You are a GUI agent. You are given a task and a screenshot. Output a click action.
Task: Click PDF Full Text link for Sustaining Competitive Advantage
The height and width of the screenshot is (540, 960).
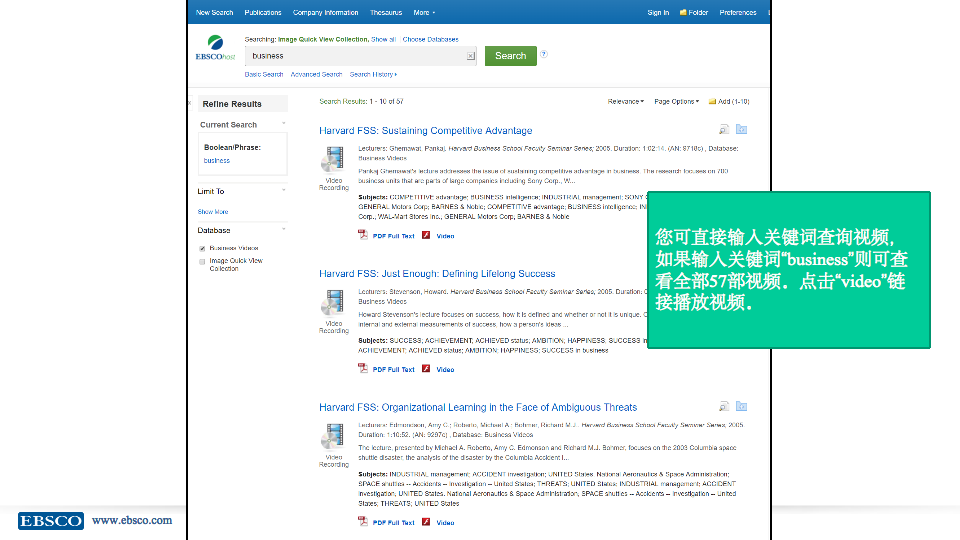point(393,236)
